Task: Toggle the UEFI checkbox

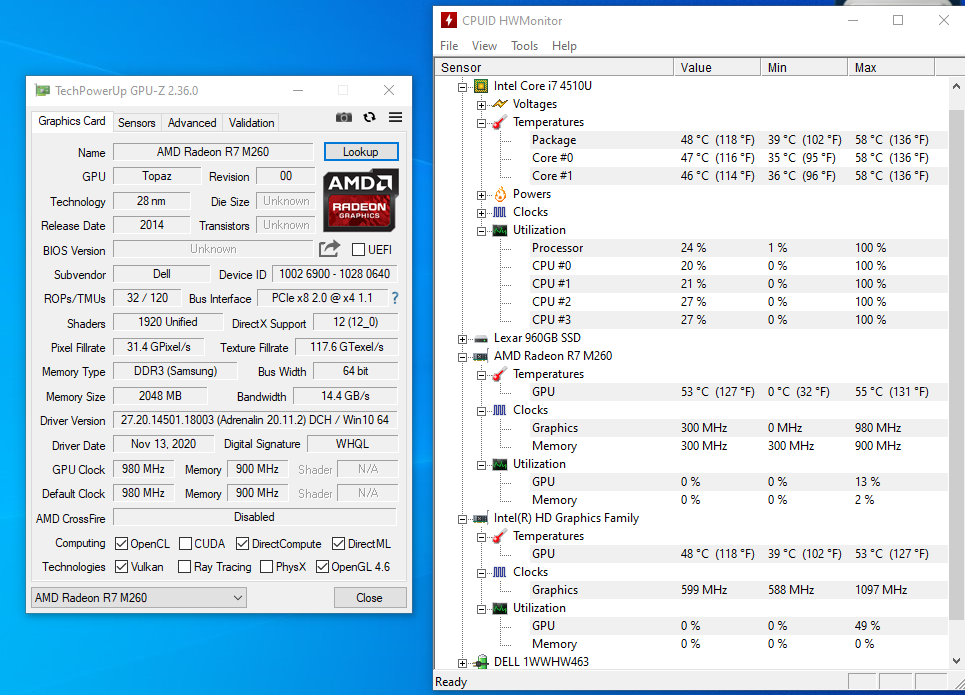Action: 358,249
